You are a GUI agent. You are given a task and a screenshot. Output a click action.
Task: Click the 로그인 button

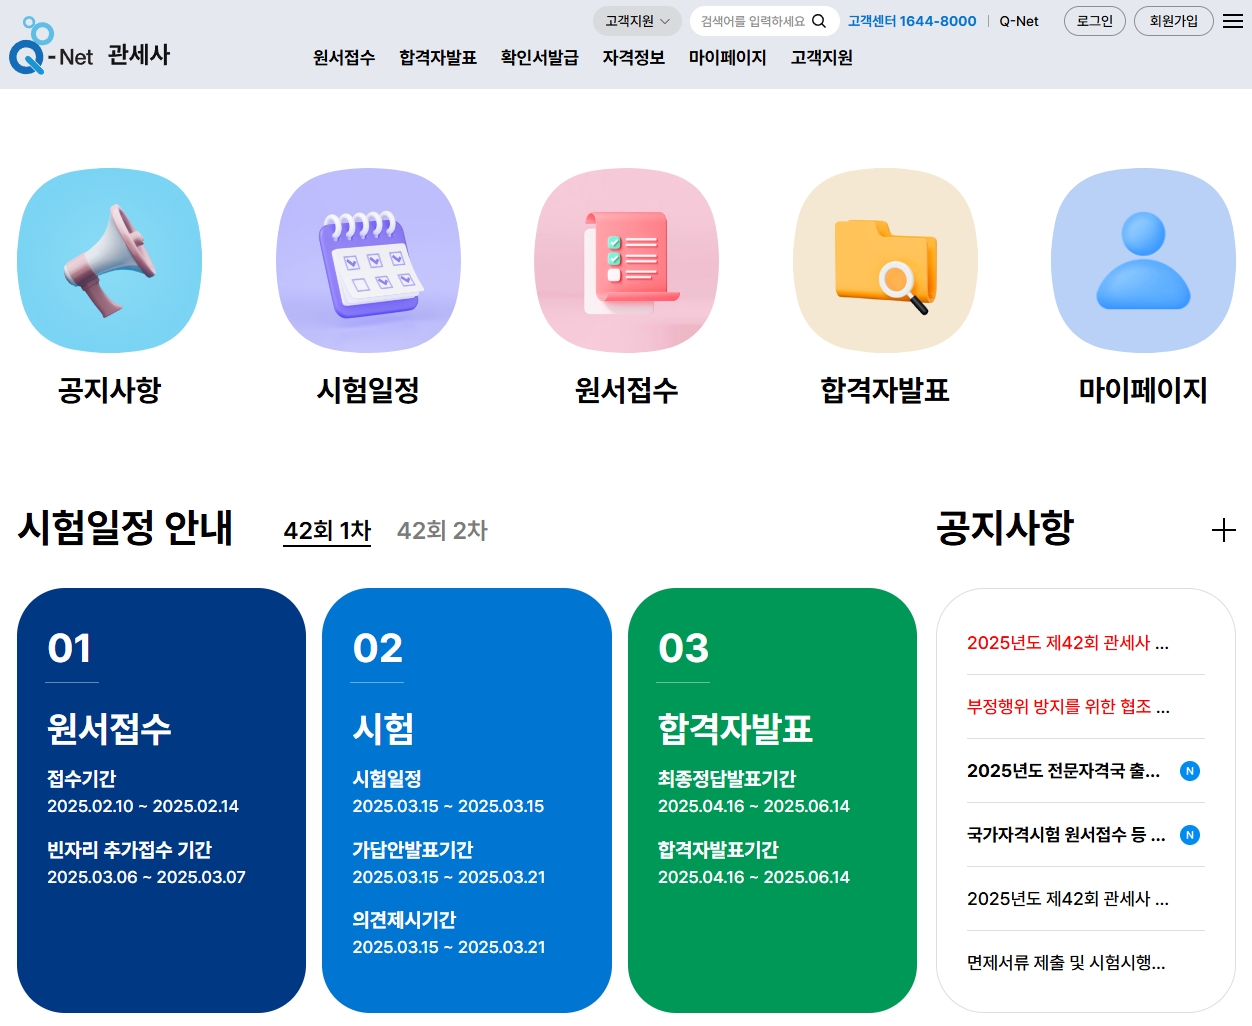1094,20
